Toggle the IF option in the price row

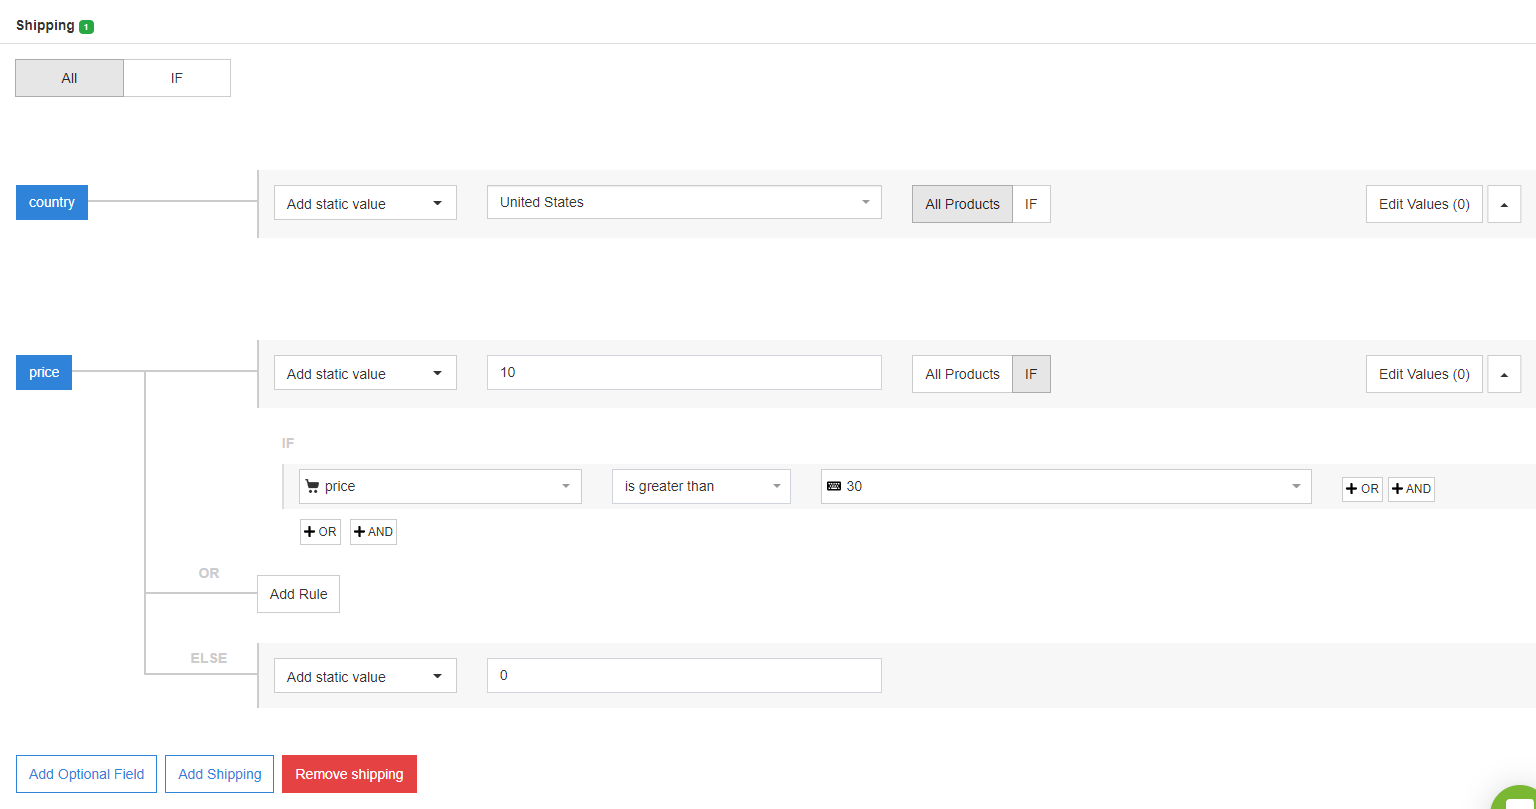click(1031, 374)
